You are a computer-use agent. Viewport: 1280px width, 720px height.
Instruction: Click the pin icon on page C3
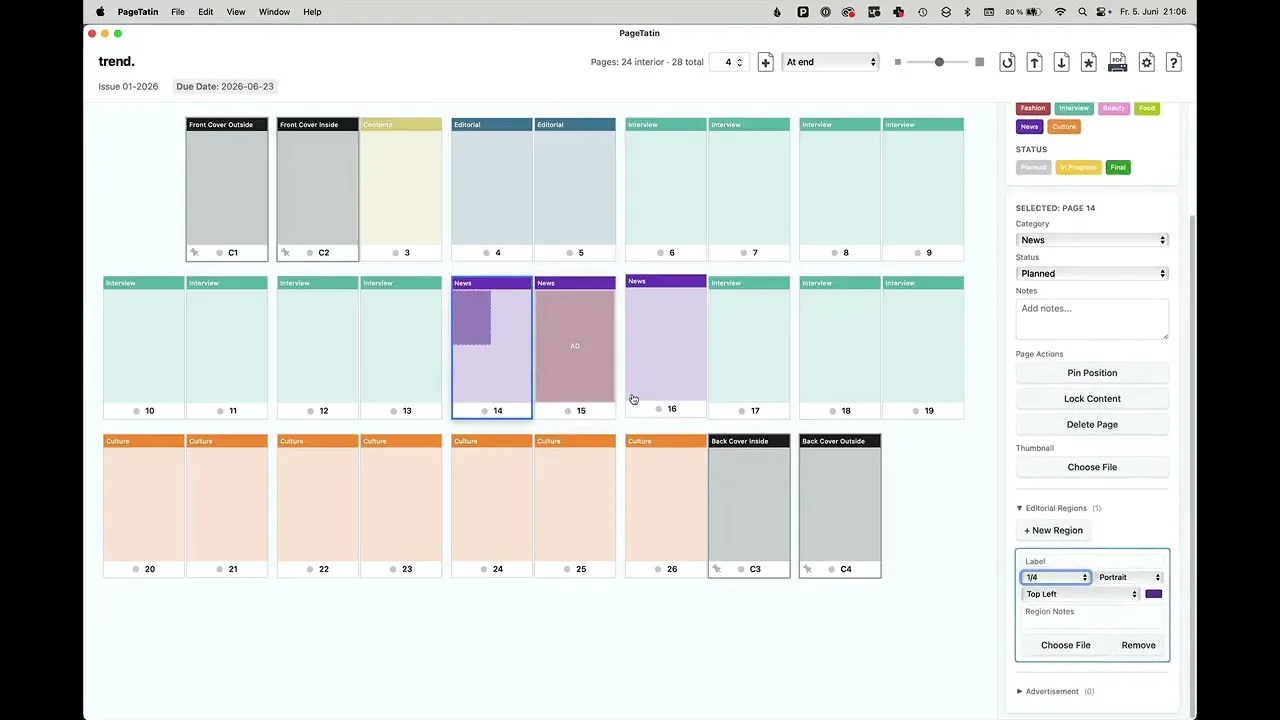click(717, 569)
